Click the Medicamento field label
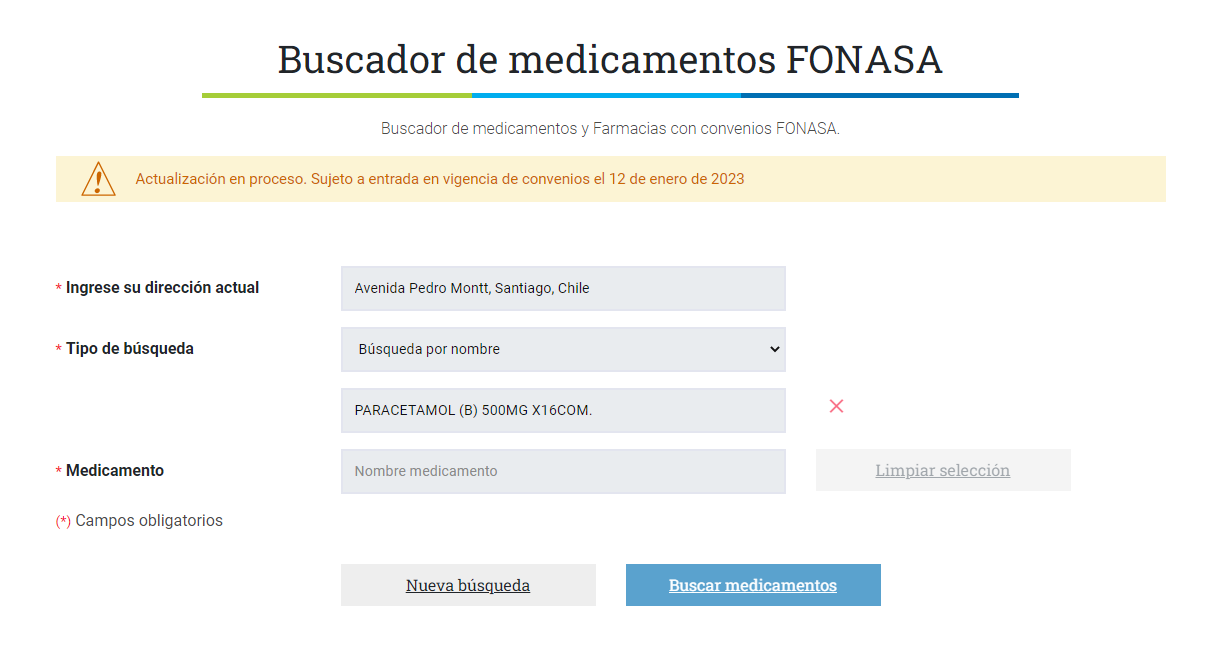Screen dimensions: 1225x660 [x=115, y=471]
